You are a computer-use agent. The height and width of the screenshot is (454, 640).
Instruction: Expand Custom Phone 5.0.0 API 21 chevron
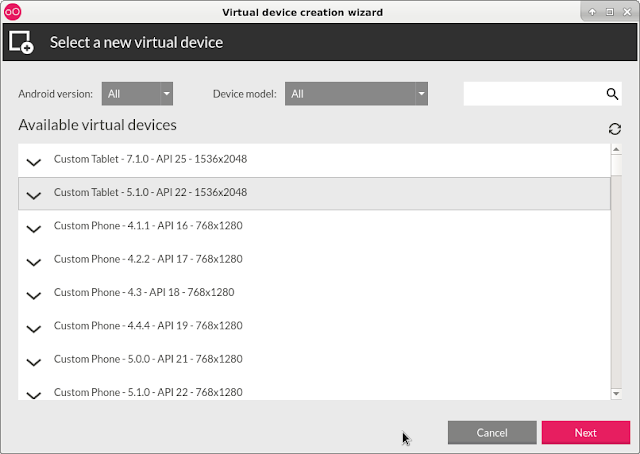tap(33, 362)
